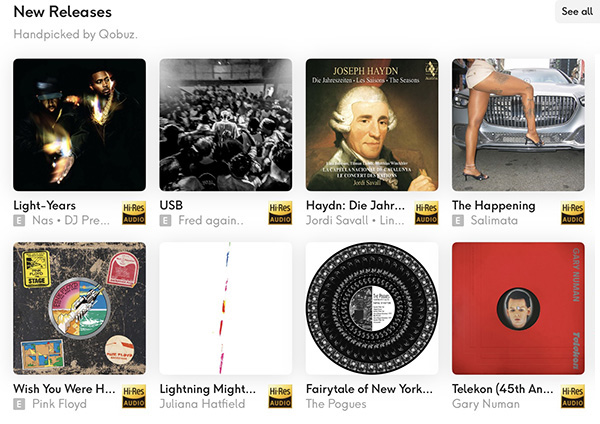Screen dimensions: 600x424
Task: Open the Light-Years album cover
Action: [80, 125]
